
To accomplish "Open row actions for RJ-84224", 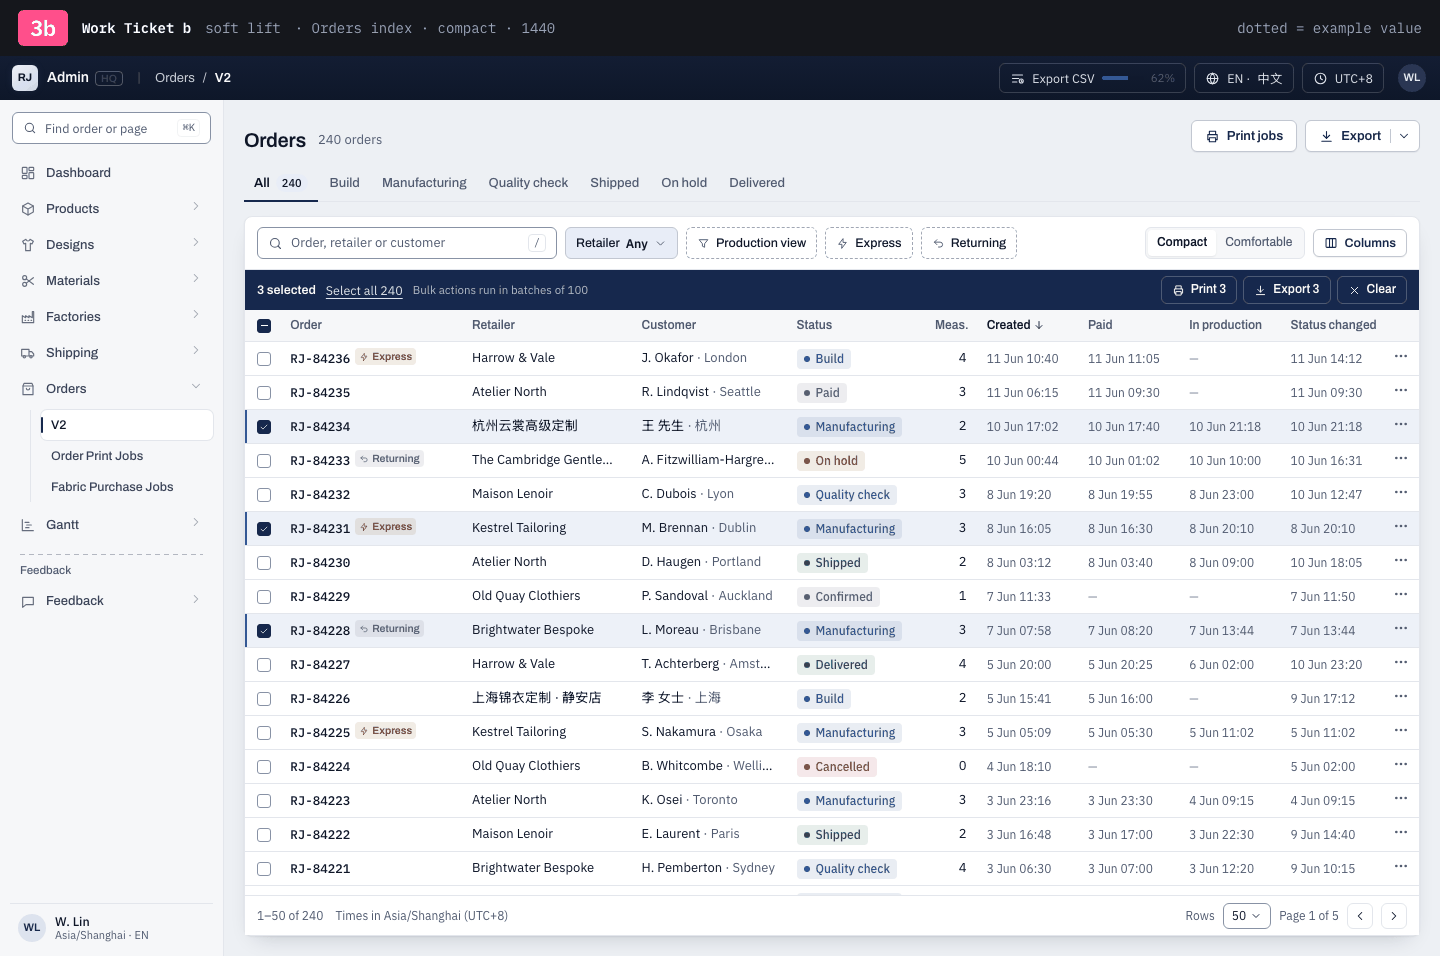I will pos(1401,765).
